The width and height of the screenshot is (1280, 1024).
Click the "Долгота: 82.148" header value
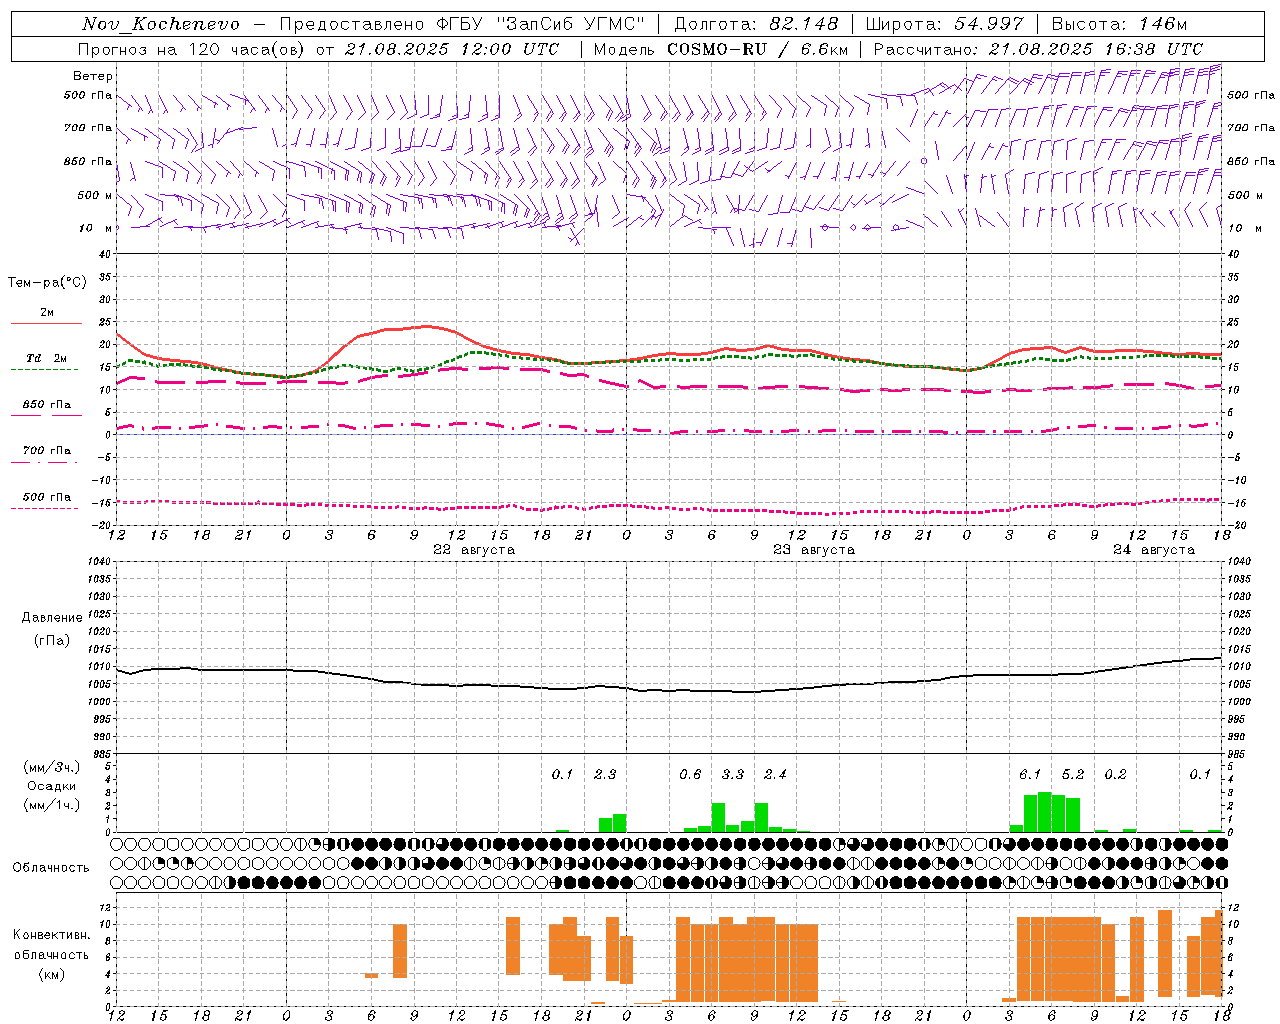pos(756,24)
